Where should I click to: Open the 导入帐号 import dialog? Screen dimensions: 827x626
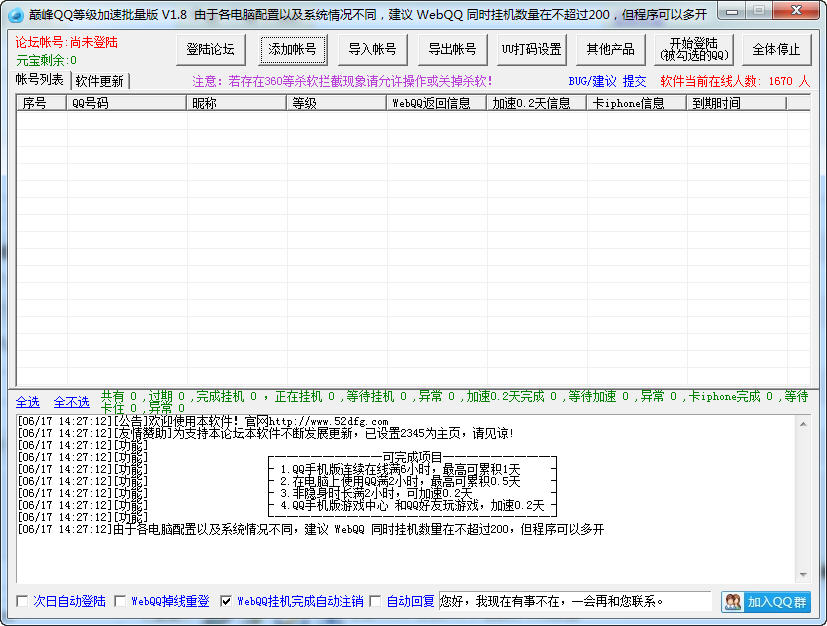click(372, 50)
